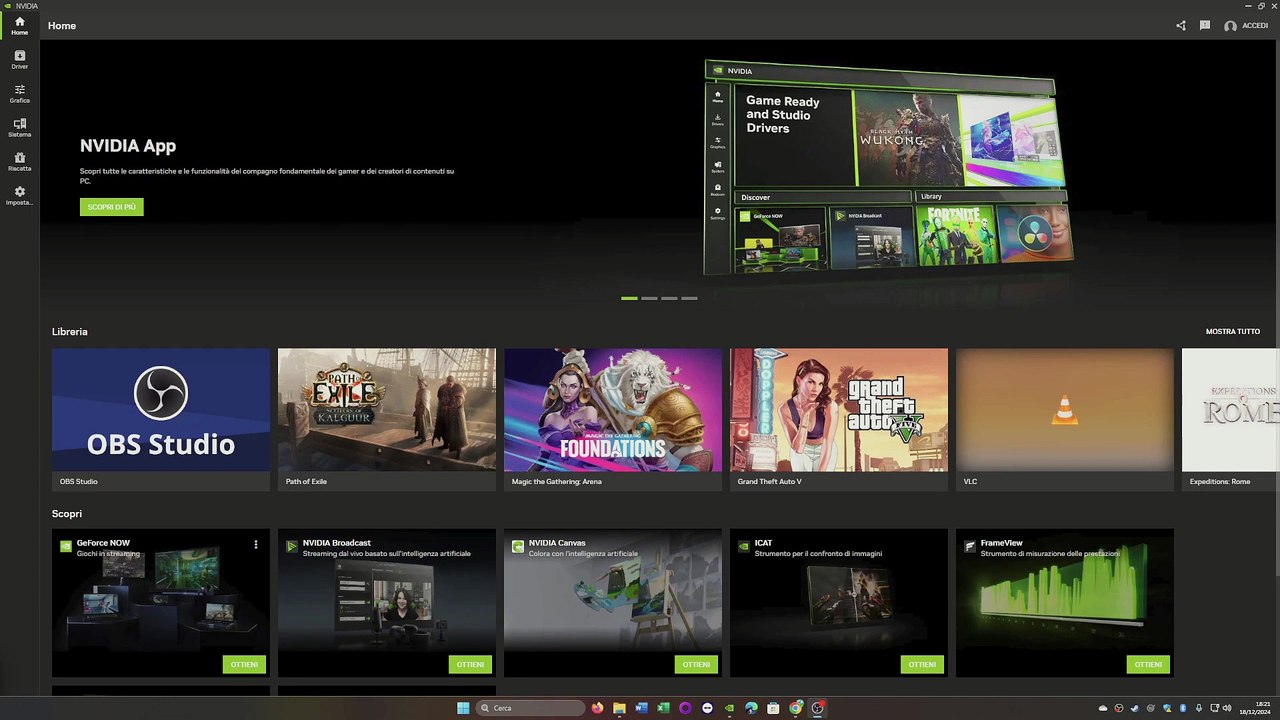
Task: Open the Grand Theft Auto V tile
Action: (x=839, y=419)
